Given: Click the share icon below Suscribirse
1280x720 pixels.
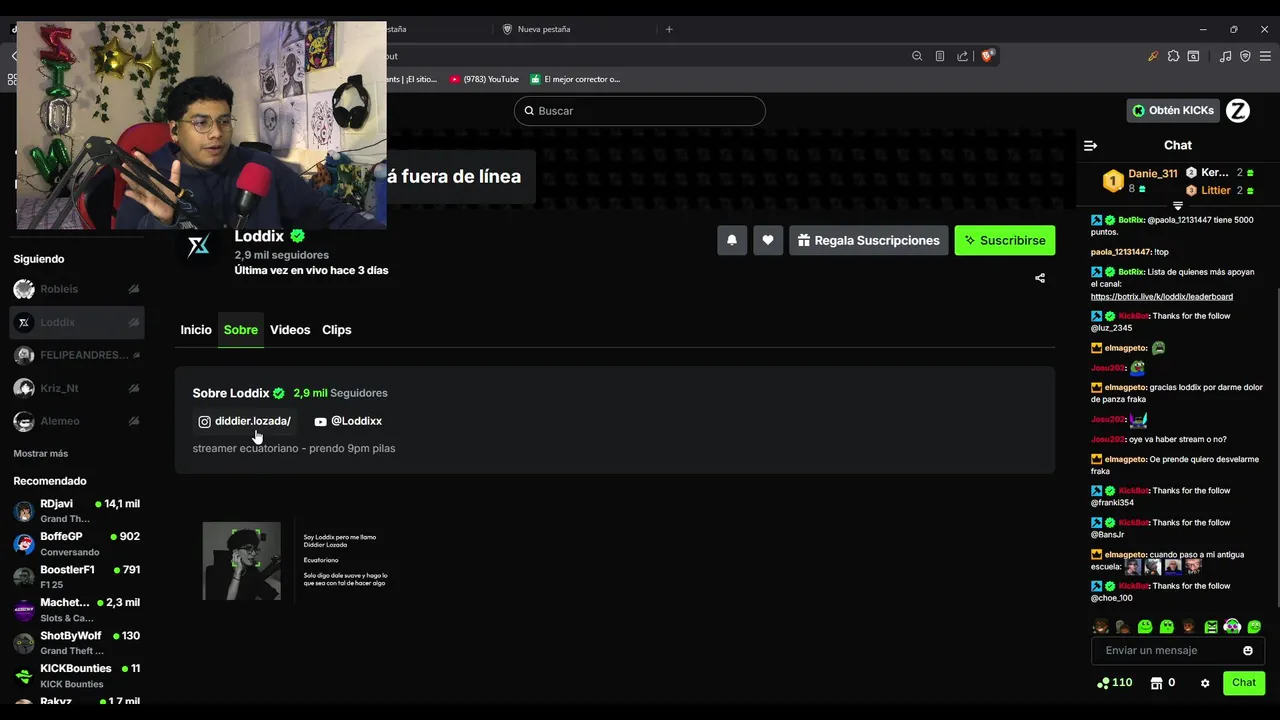Looking at the screenshot, I should point(1040,278).
